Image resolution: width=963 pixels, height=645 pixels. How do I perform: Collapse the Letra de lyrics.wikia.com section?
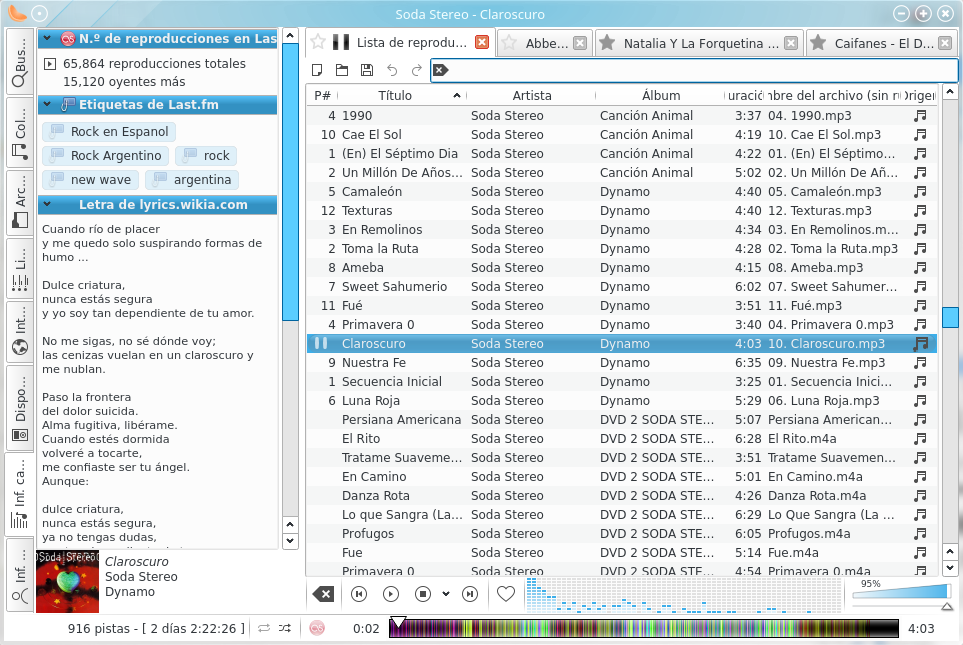[47, 205]
